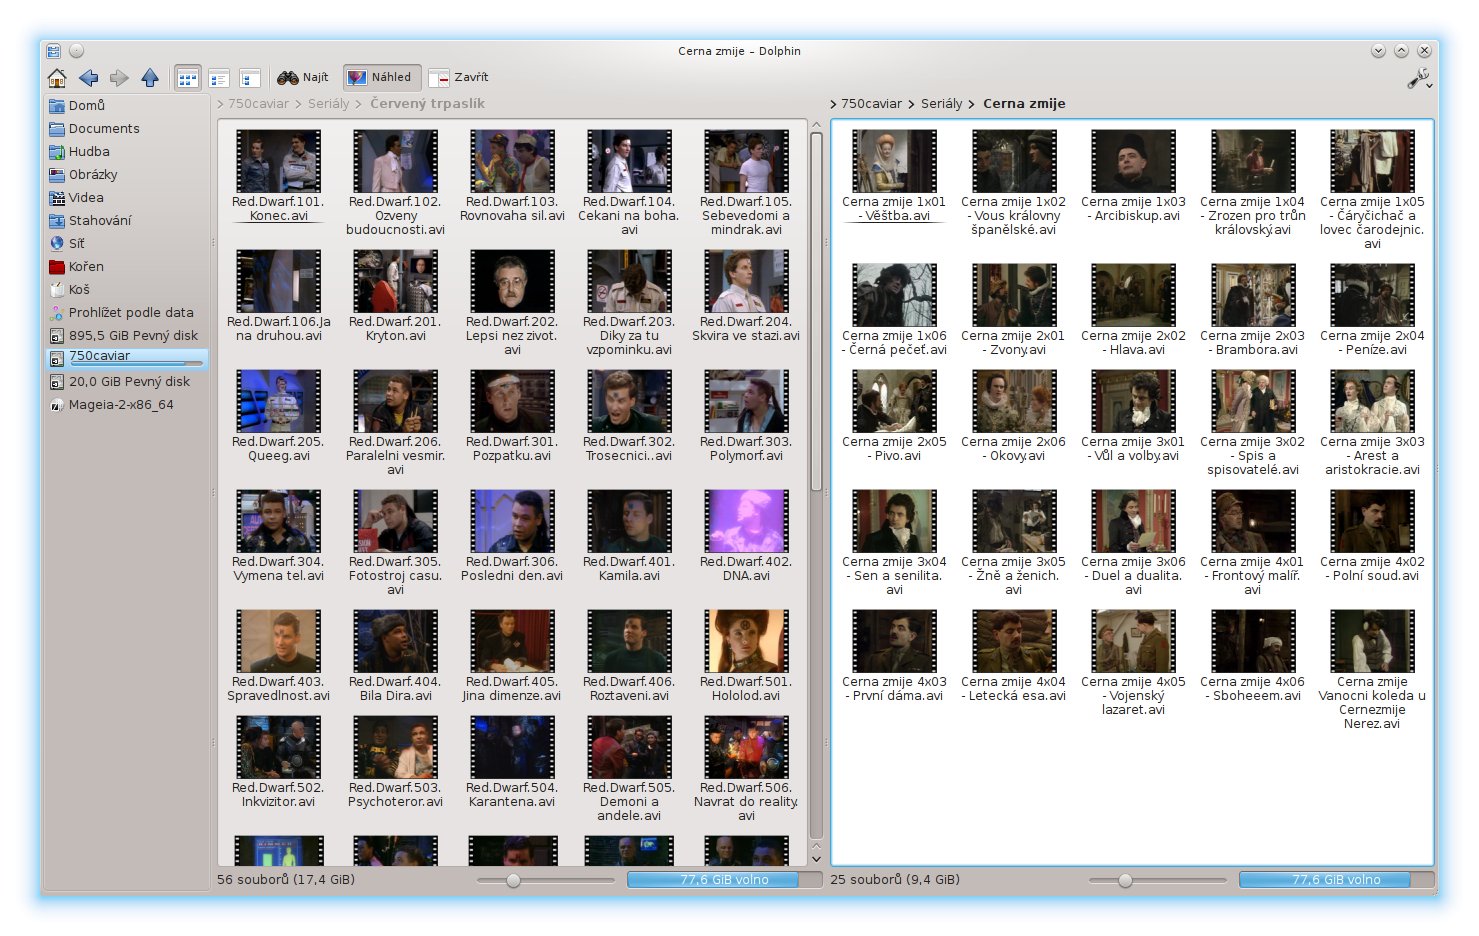Navigate forward with the right arrow
The width and height of the screenshot is (1479, 936).
click(119, 78)
